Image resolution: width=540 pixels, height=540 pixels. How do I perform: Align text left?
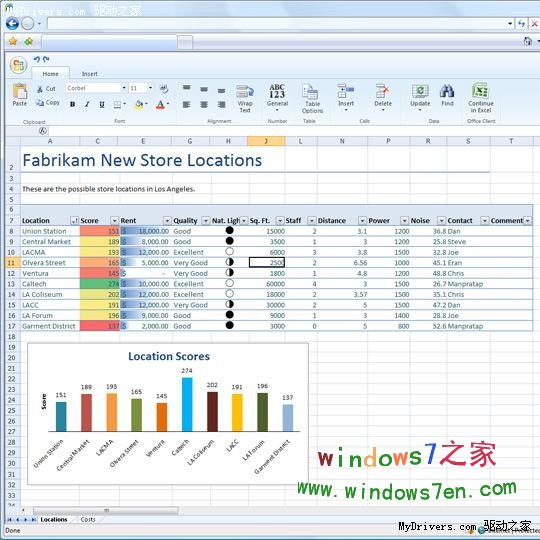point(186,104)
